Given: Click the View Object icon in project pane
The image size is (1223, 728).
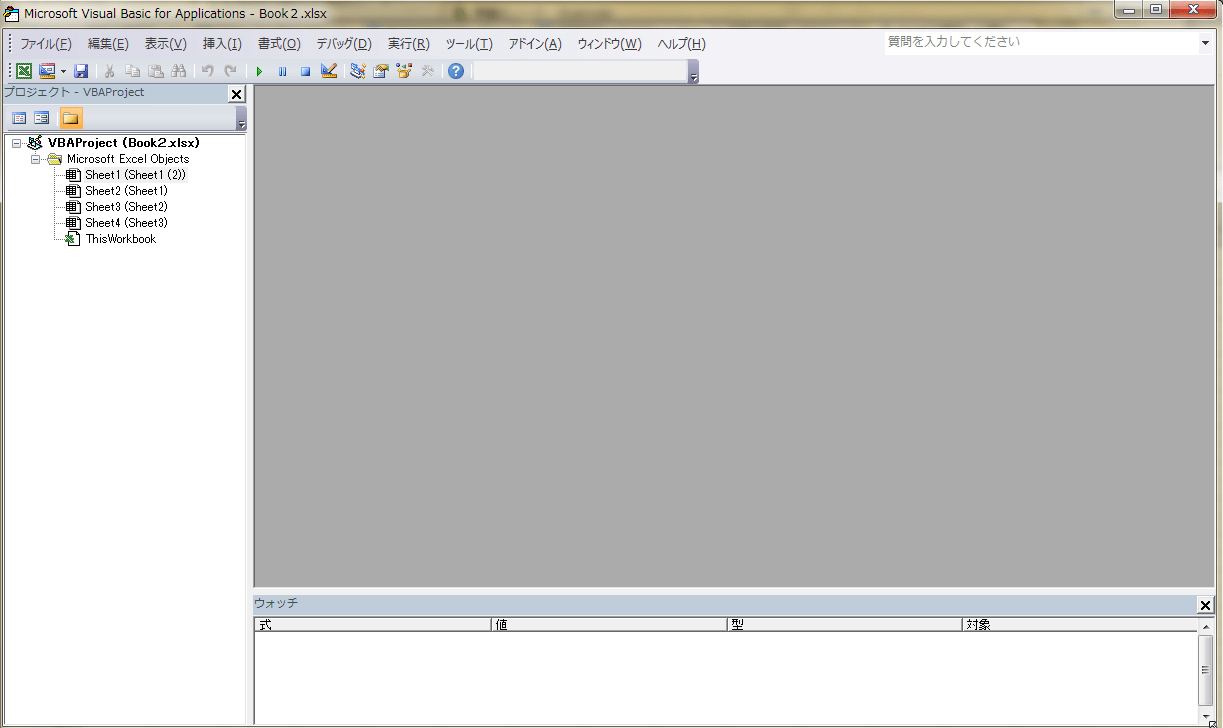Looking at the screenshot, I should tap(42, 118).
